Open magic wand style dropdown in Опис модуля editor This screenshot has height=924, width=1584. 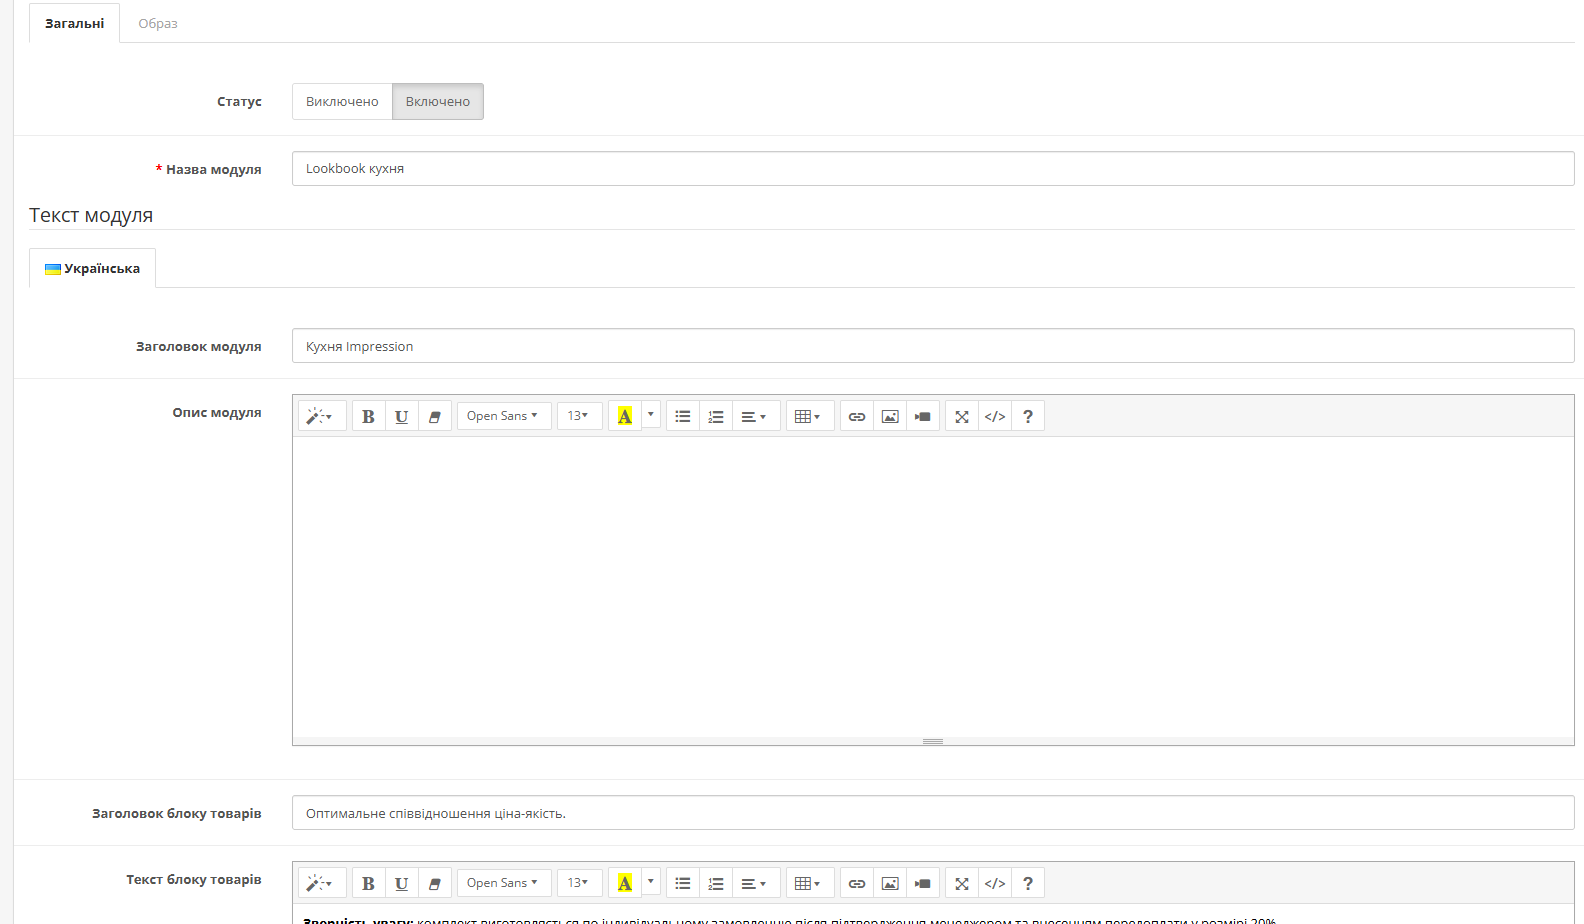(x=322, y=416)
